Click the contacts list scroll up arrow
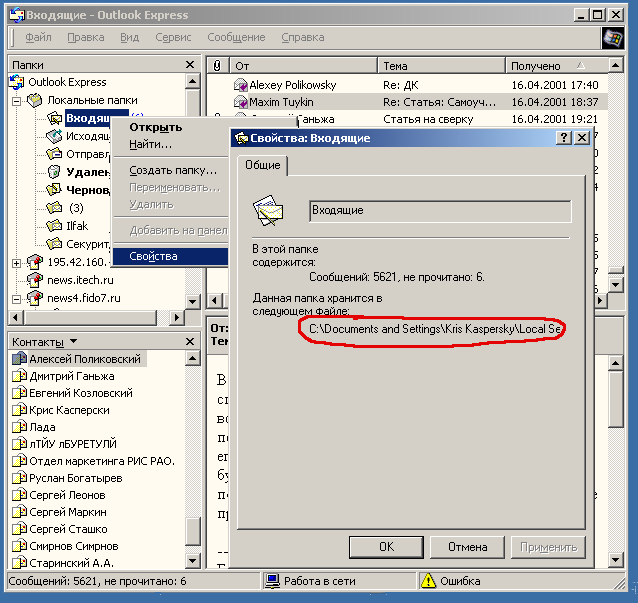Viewport: 638px width, 603px height. 192,359
